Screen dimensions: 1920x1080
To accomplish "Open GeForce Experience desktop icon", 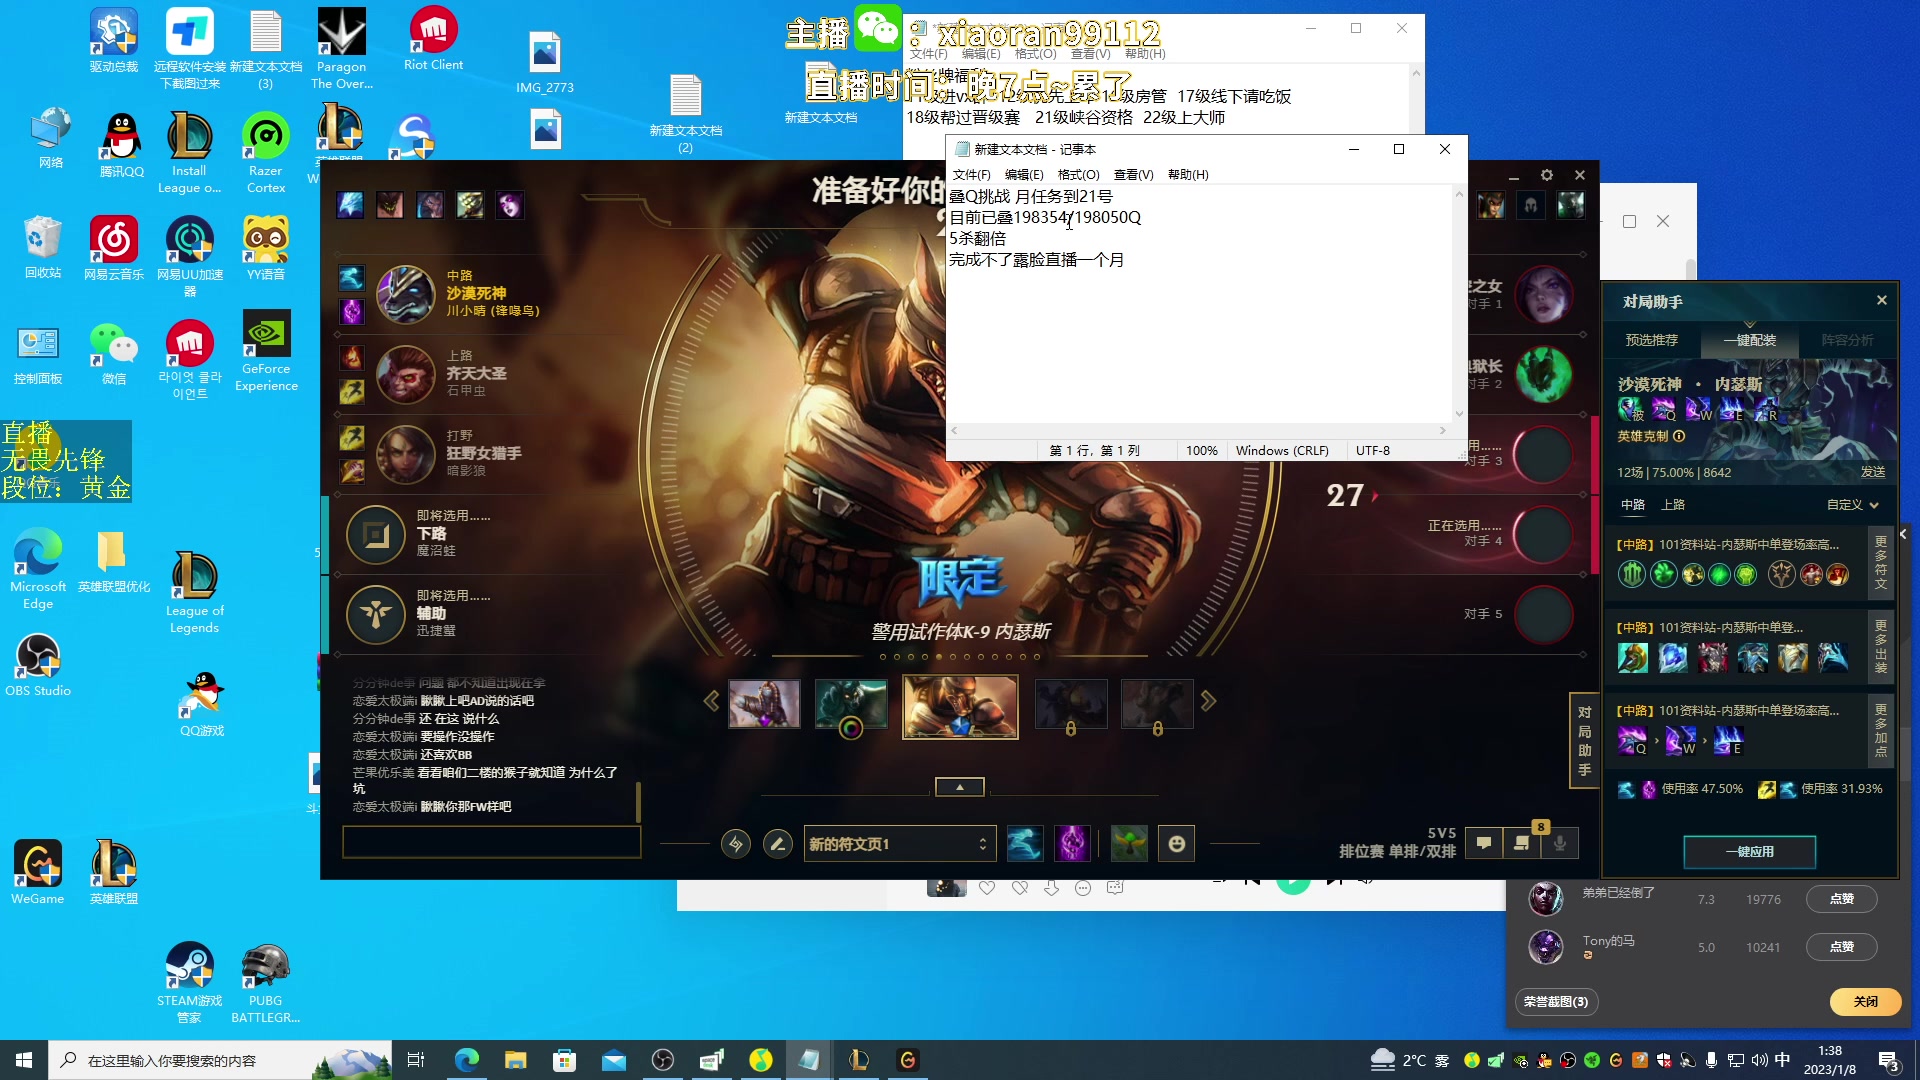I will (266, 351).
